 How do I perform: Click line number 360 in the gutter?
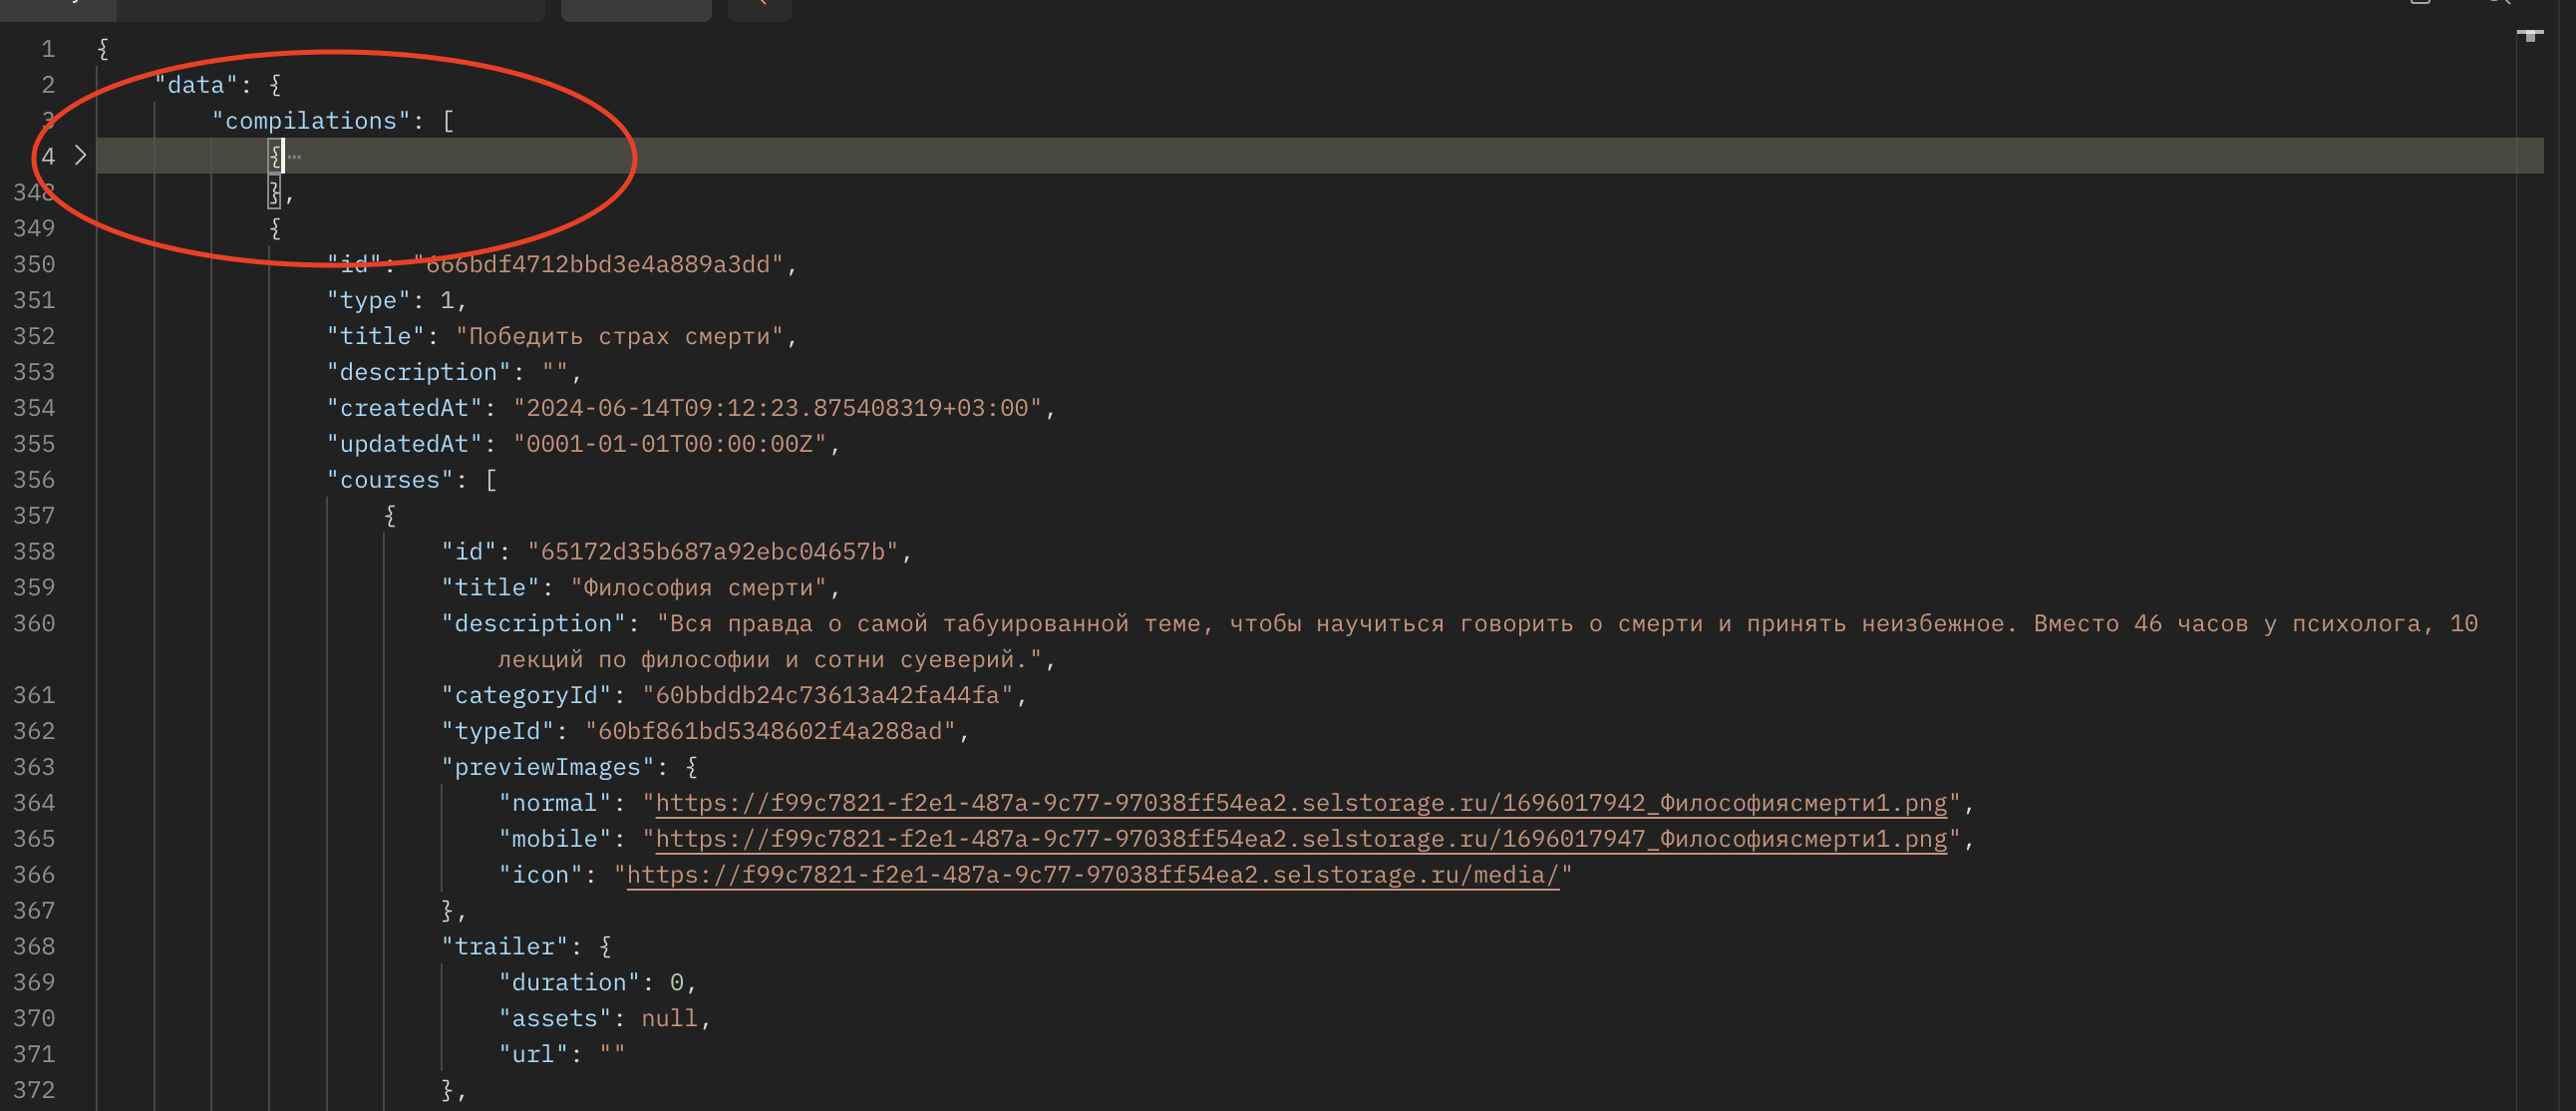(34, 623)
